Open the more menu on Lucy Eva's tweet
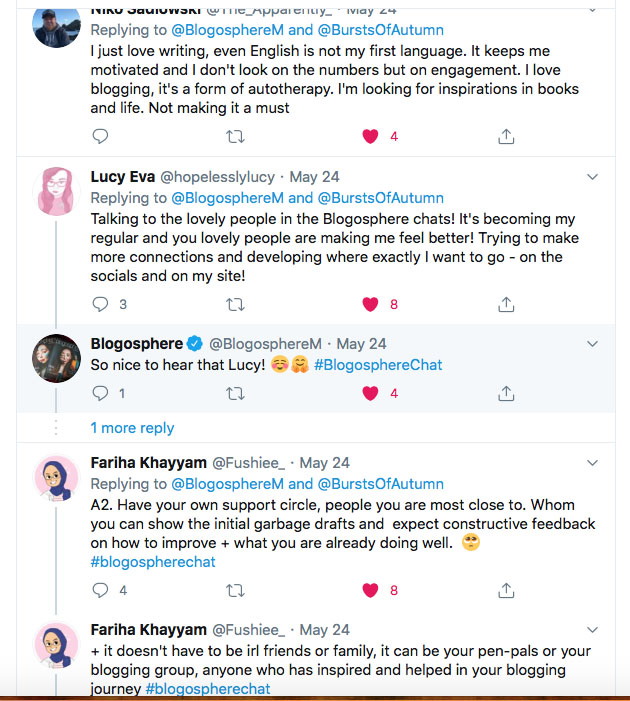 coord(591,177)
